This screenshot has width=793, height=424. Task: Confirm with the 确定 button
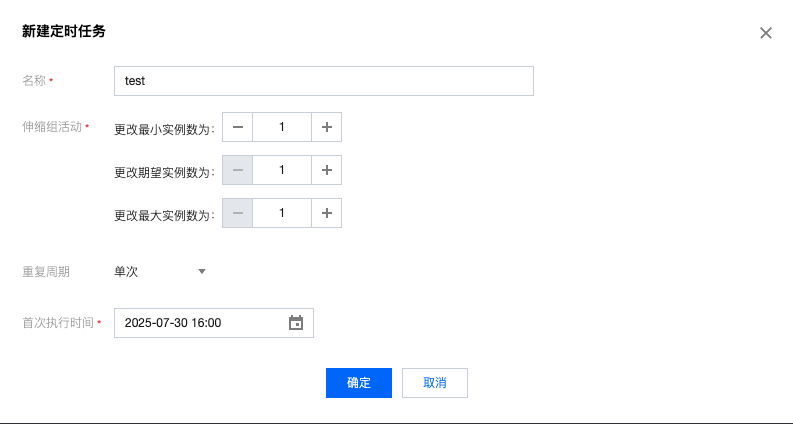[359, 383]
